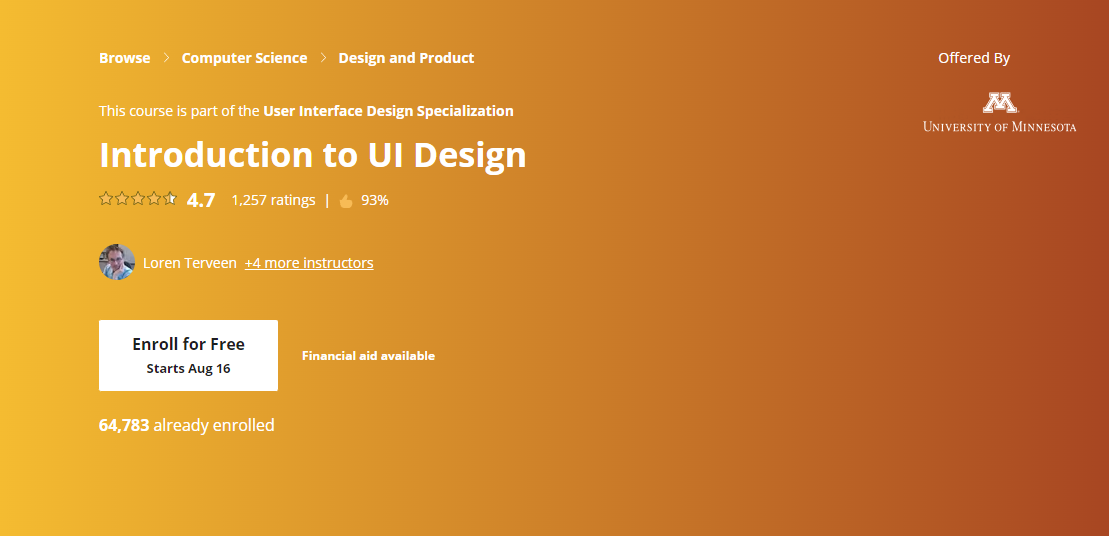Click the Introduction to UI Design title

coord(313,155)
